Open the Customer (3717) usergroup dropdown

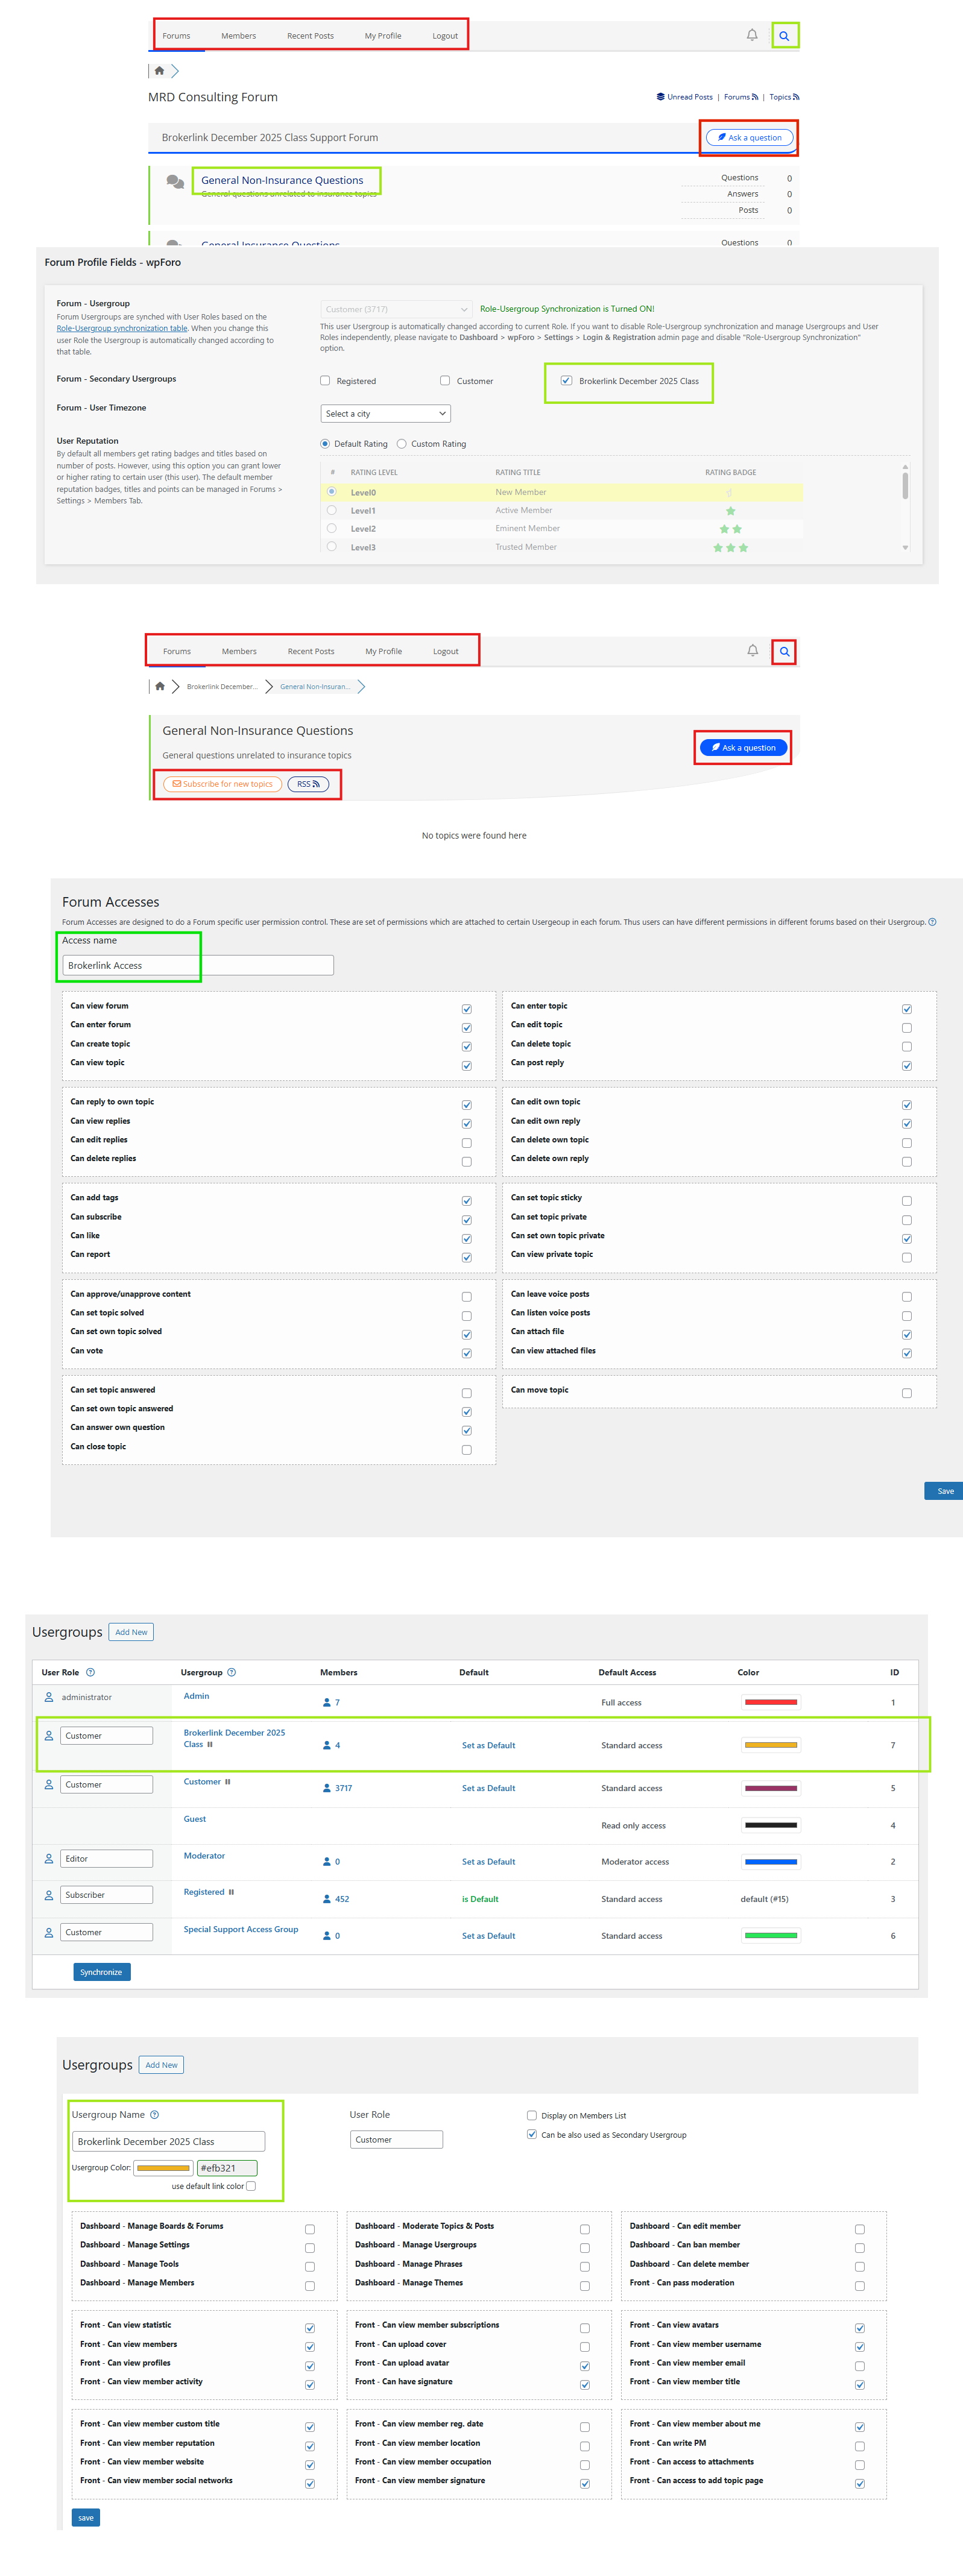395,309
